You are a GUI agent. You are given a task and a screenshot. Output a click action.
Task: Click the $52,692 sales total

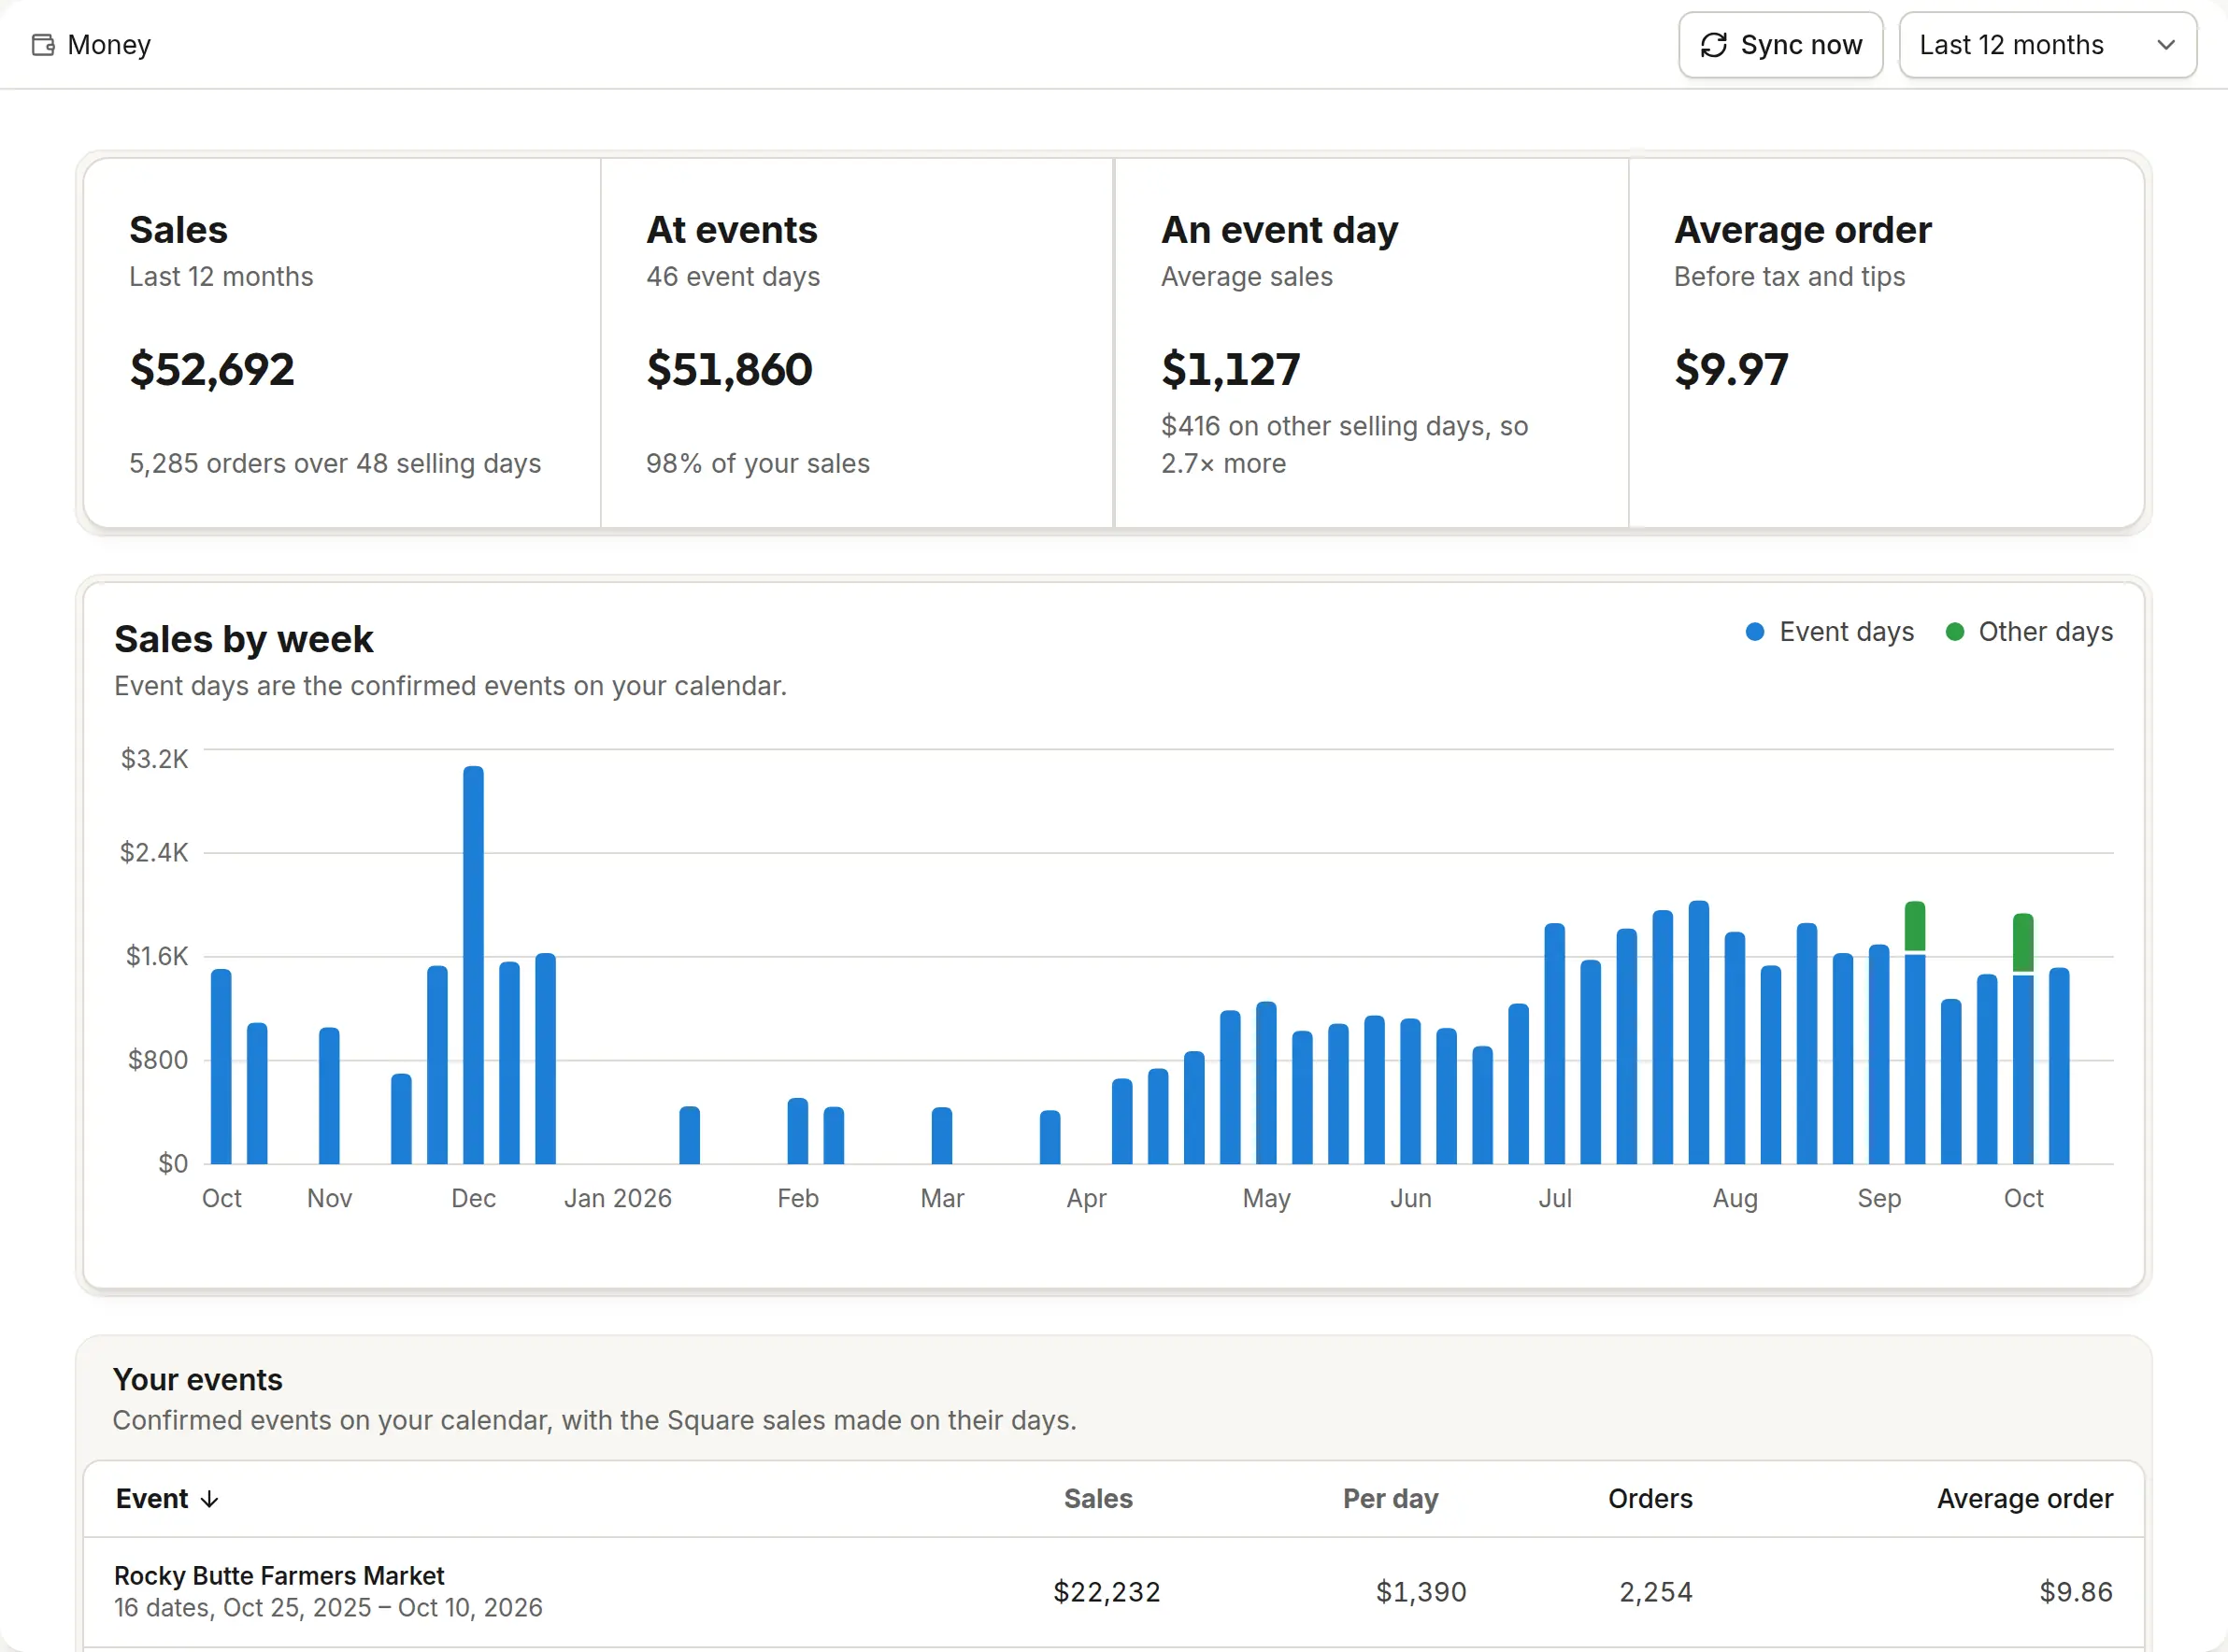click(212, 369)
